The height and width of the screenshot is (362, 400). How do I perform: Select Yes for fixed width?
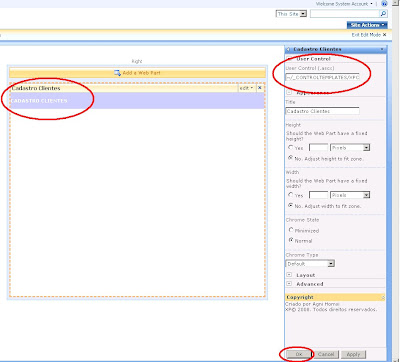click(x=291, y=195)
